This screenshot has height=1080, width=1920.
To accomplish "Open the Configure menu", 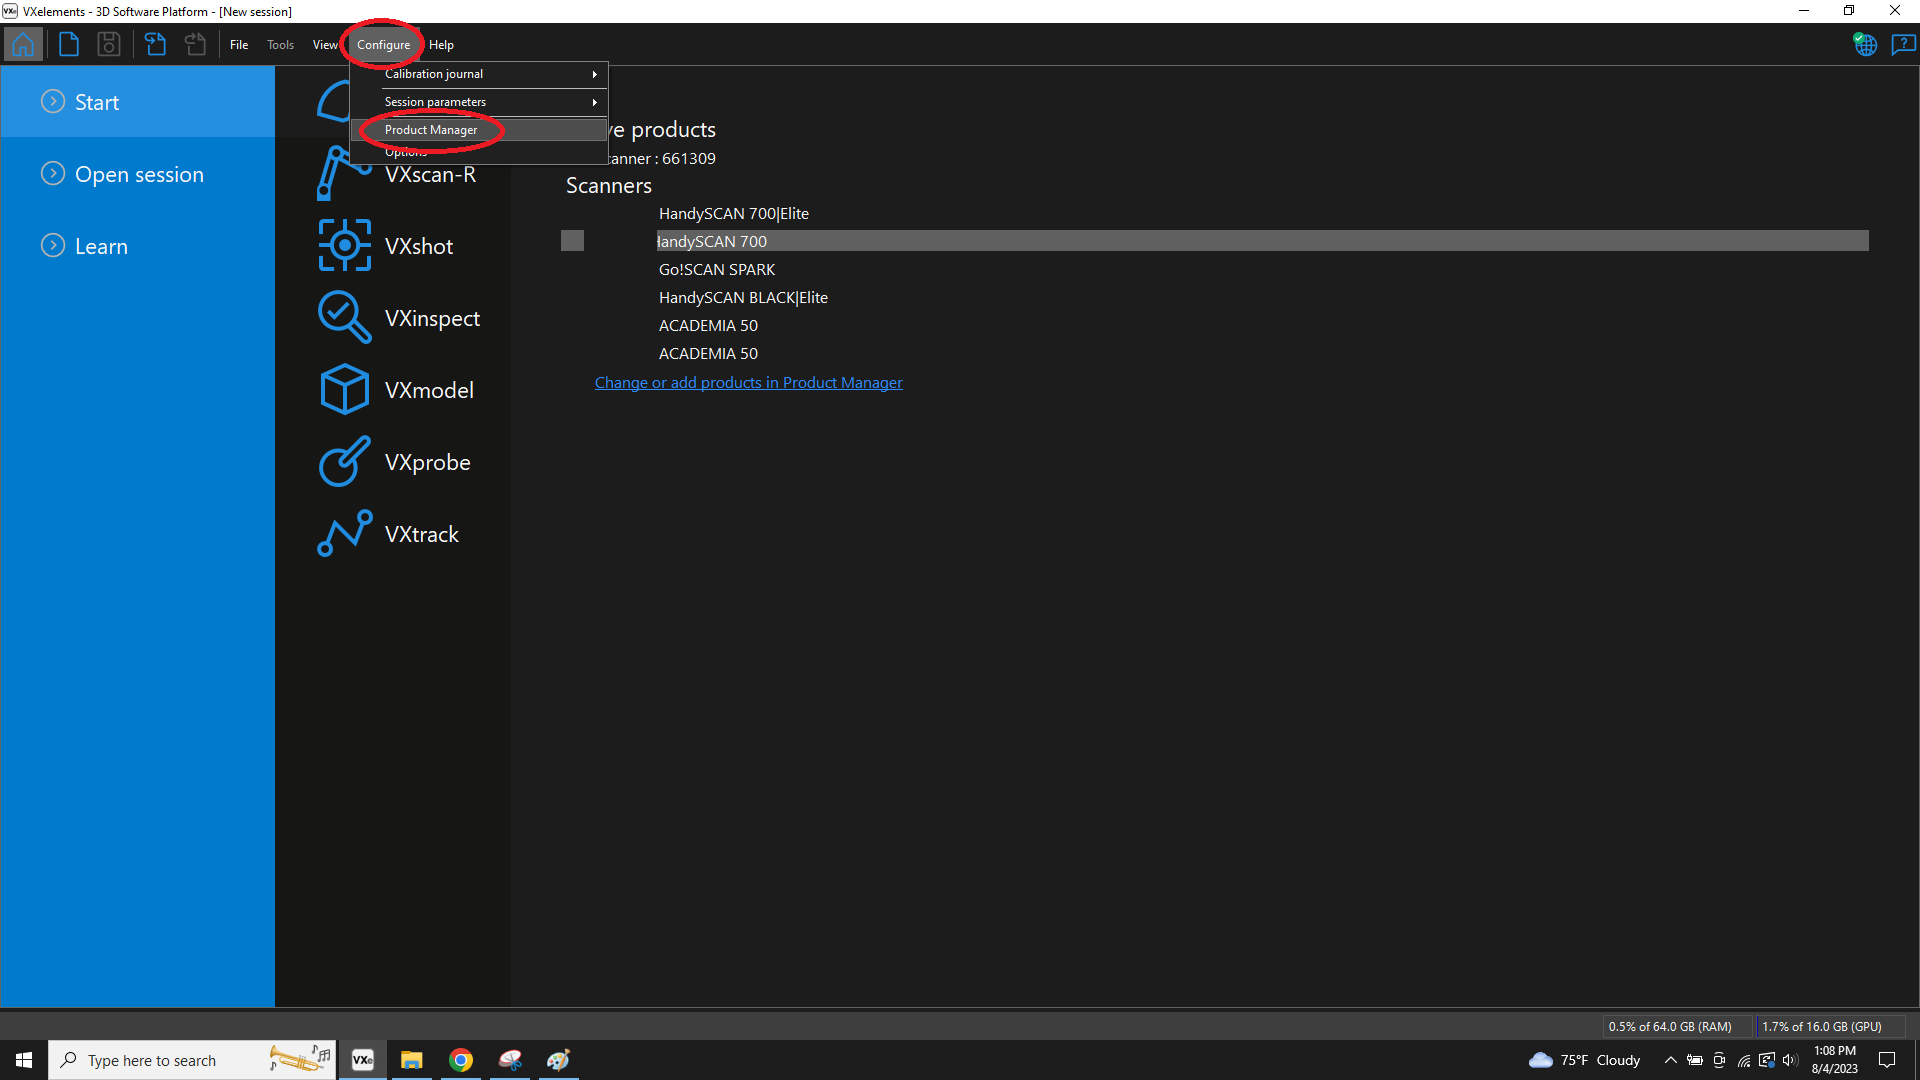I will pos(383,45).
